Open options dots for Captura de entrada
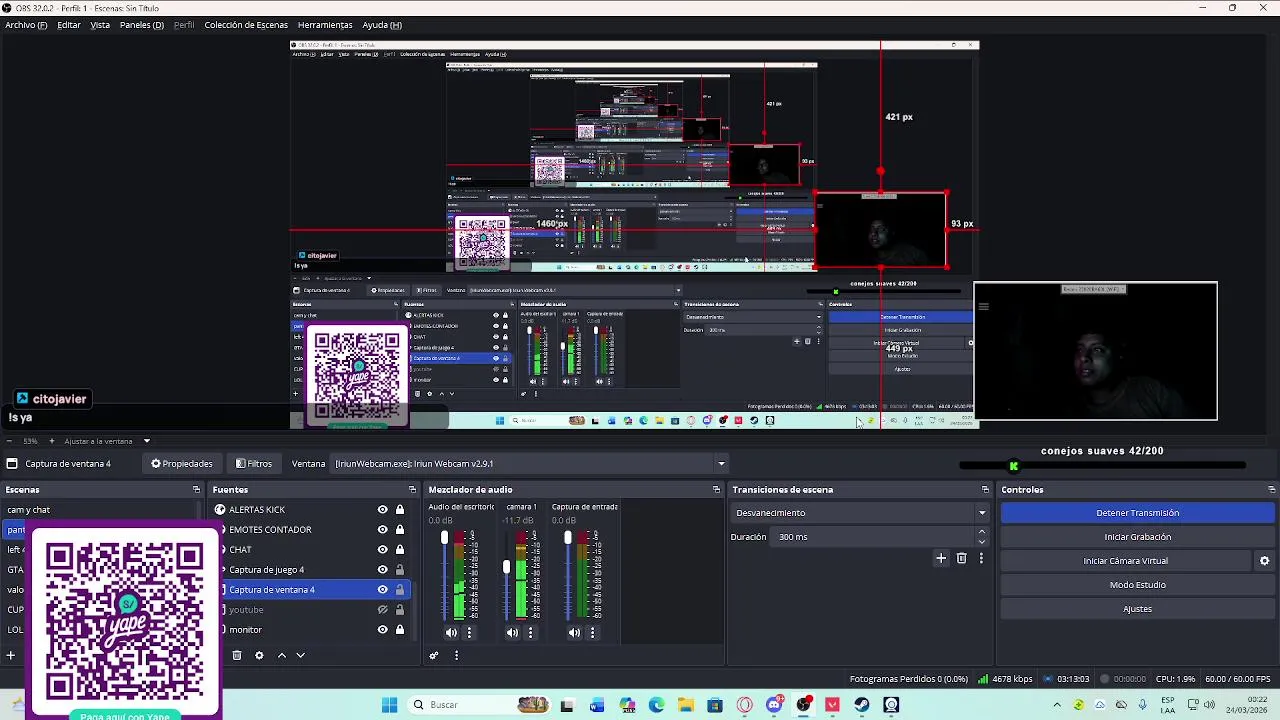 592,632
